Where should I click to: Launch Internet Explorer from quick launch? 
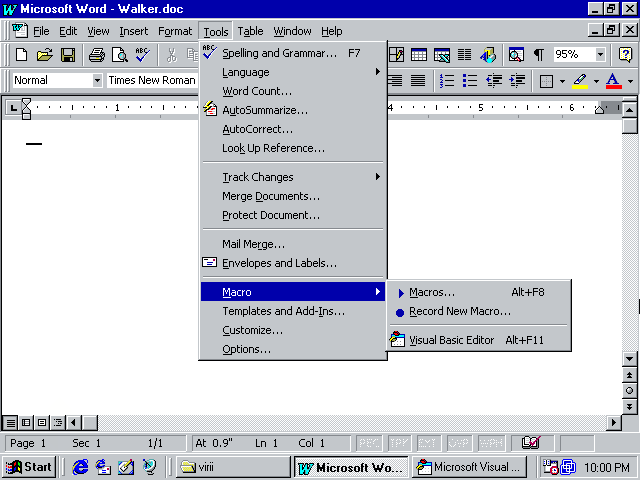point(80,467)
